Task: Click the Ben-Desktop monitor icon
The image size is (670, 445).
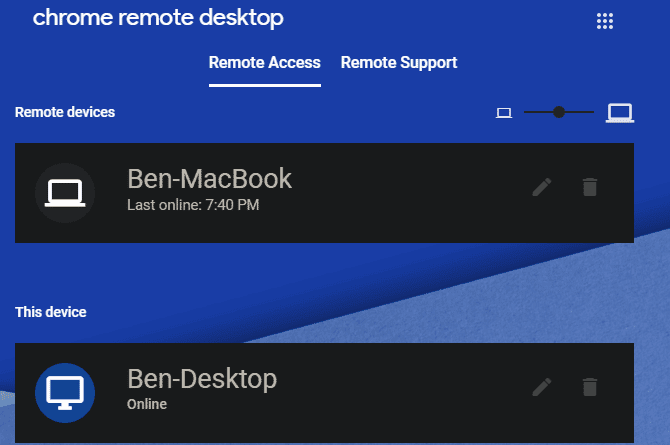Action: click(65, 393)
